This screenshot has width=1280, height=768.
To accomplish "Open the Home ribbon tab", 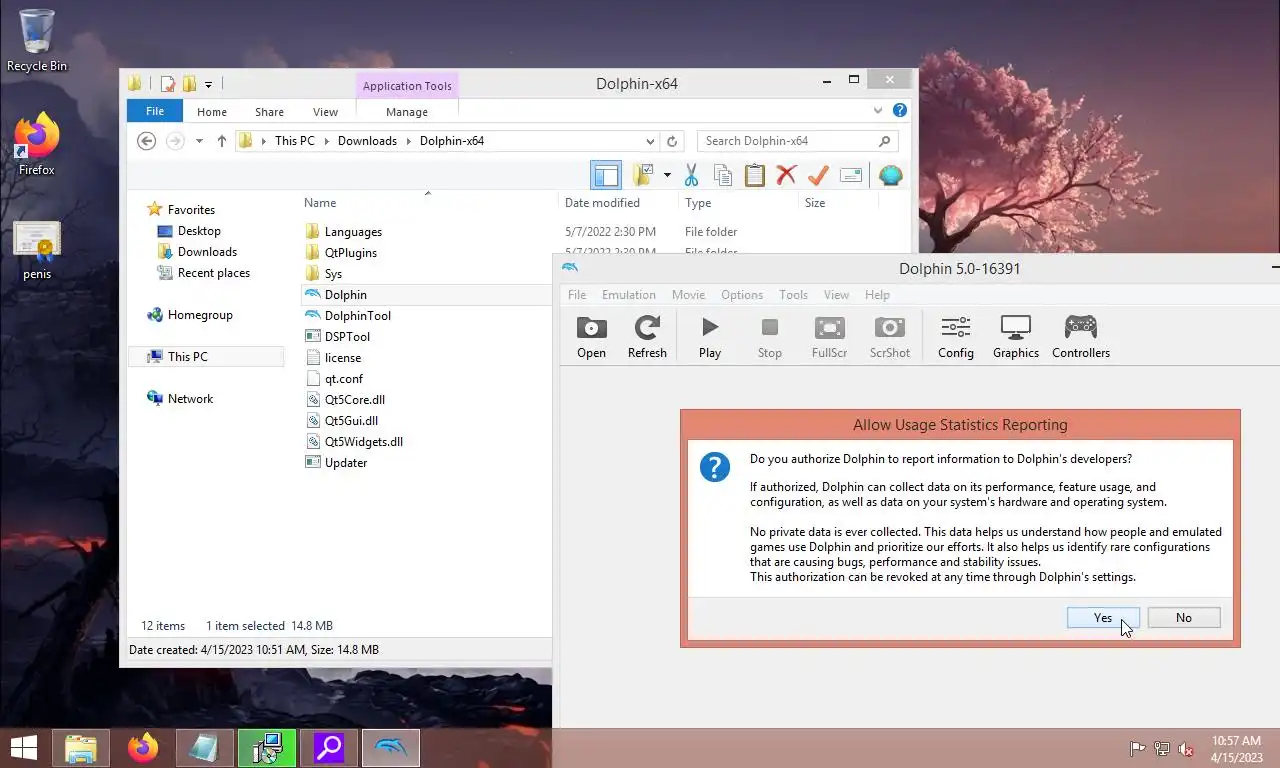I will [x=212, y=112].
